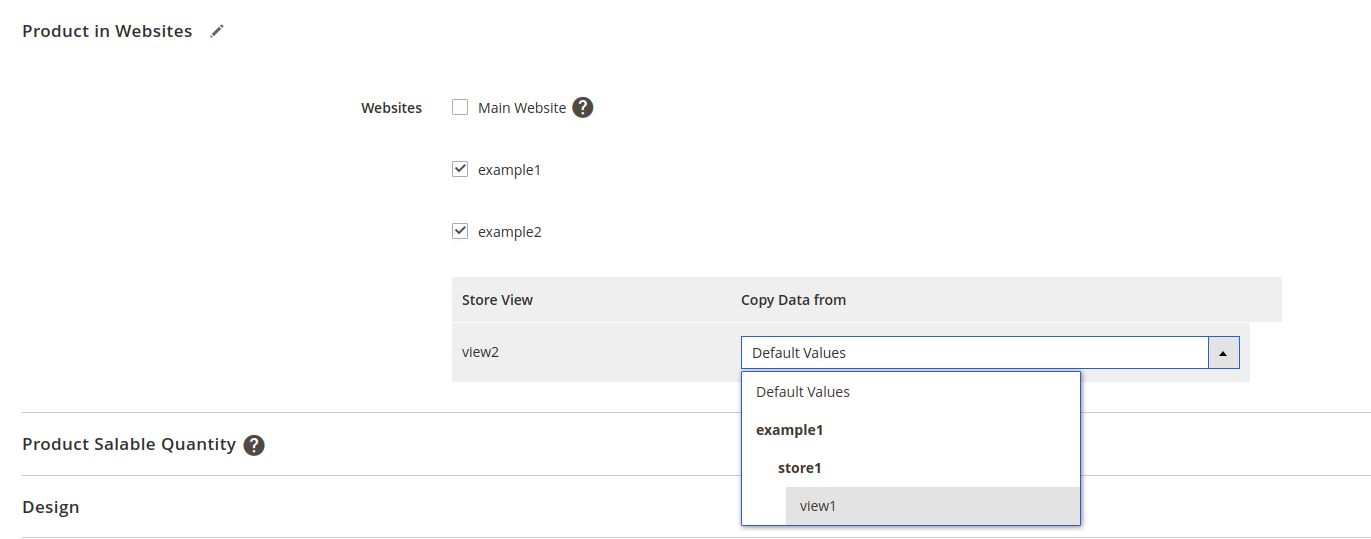The height and width of the screenshot is (539, 1371).
Task: Uncheck the example1 website checkbox
Action: coord(460,170)
